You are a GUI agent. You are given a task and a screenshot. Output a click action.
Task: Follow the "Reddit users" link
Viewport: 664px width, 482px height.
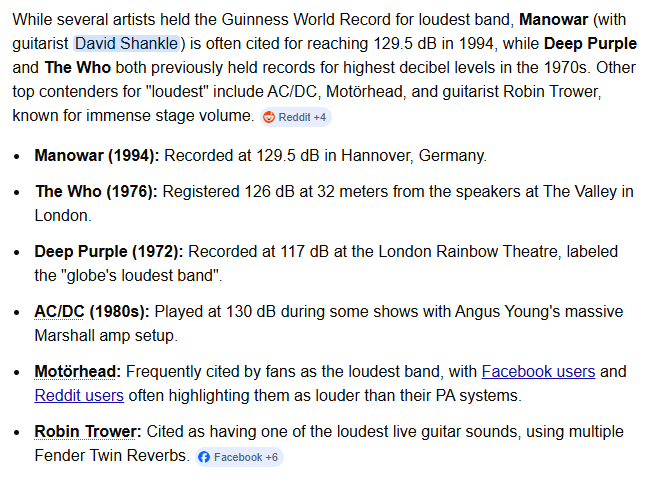79,395
